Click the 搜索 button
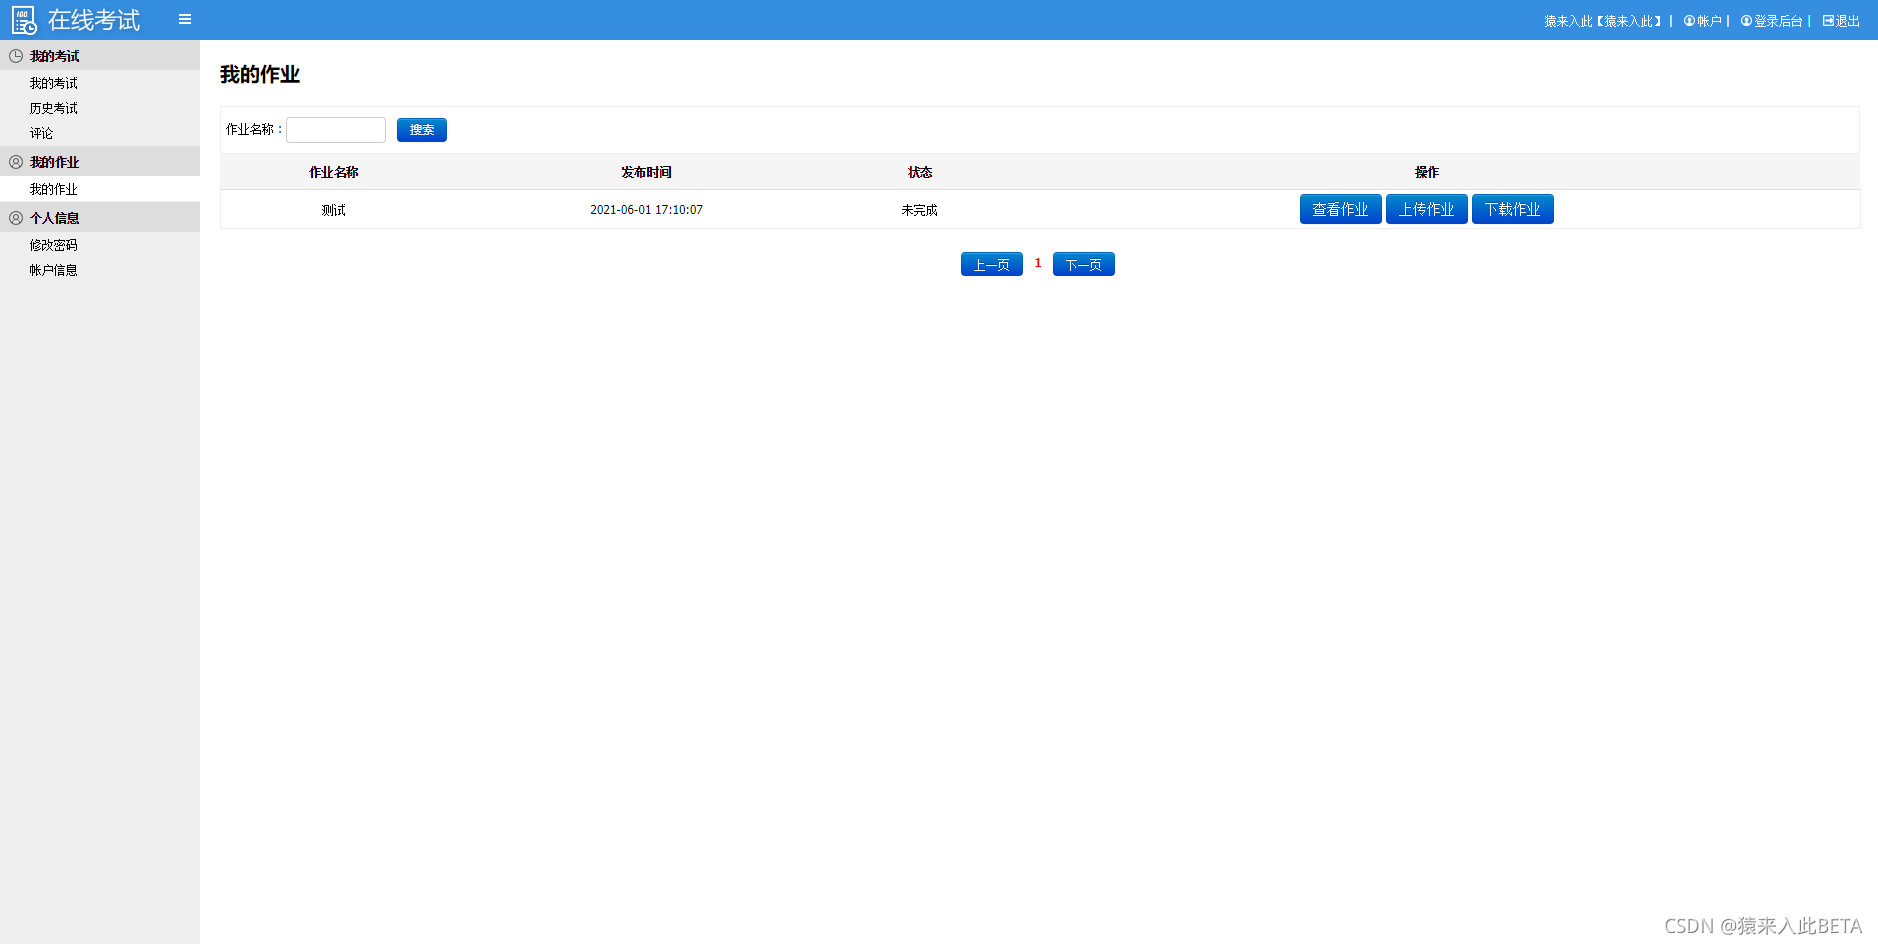Image resolution: width=1878 pixels, height=944 pixels. coord(422,130)
